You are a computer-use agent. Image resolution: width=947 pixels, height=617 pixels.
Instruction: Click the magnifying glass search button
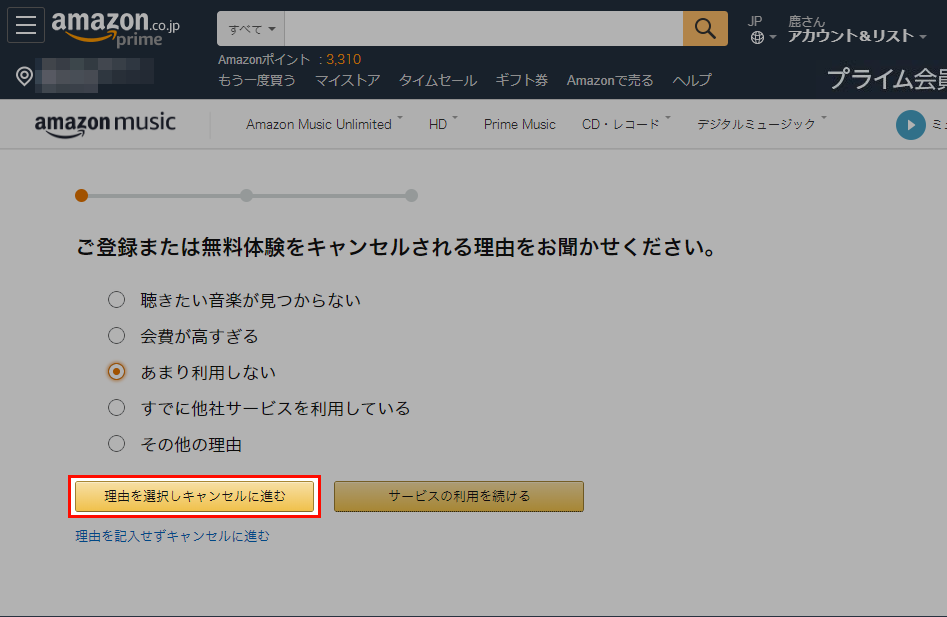click(705, 29)
